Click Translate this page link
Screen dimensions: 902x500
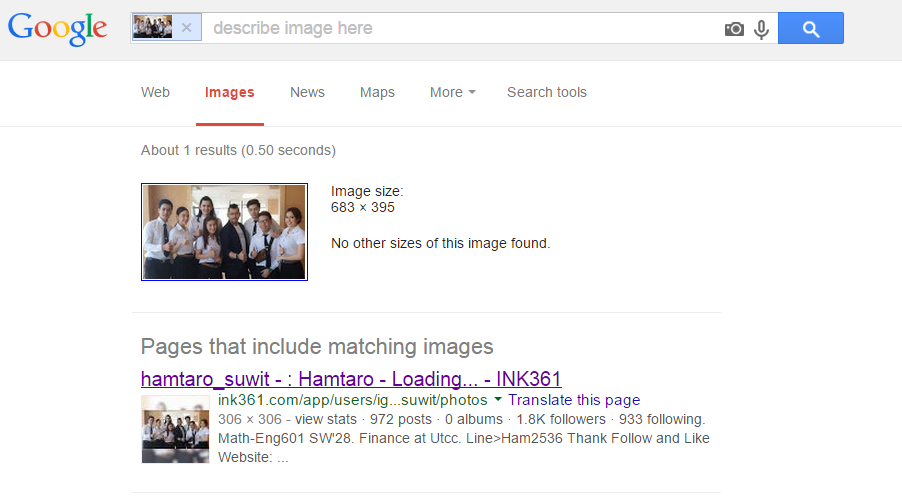574,400
